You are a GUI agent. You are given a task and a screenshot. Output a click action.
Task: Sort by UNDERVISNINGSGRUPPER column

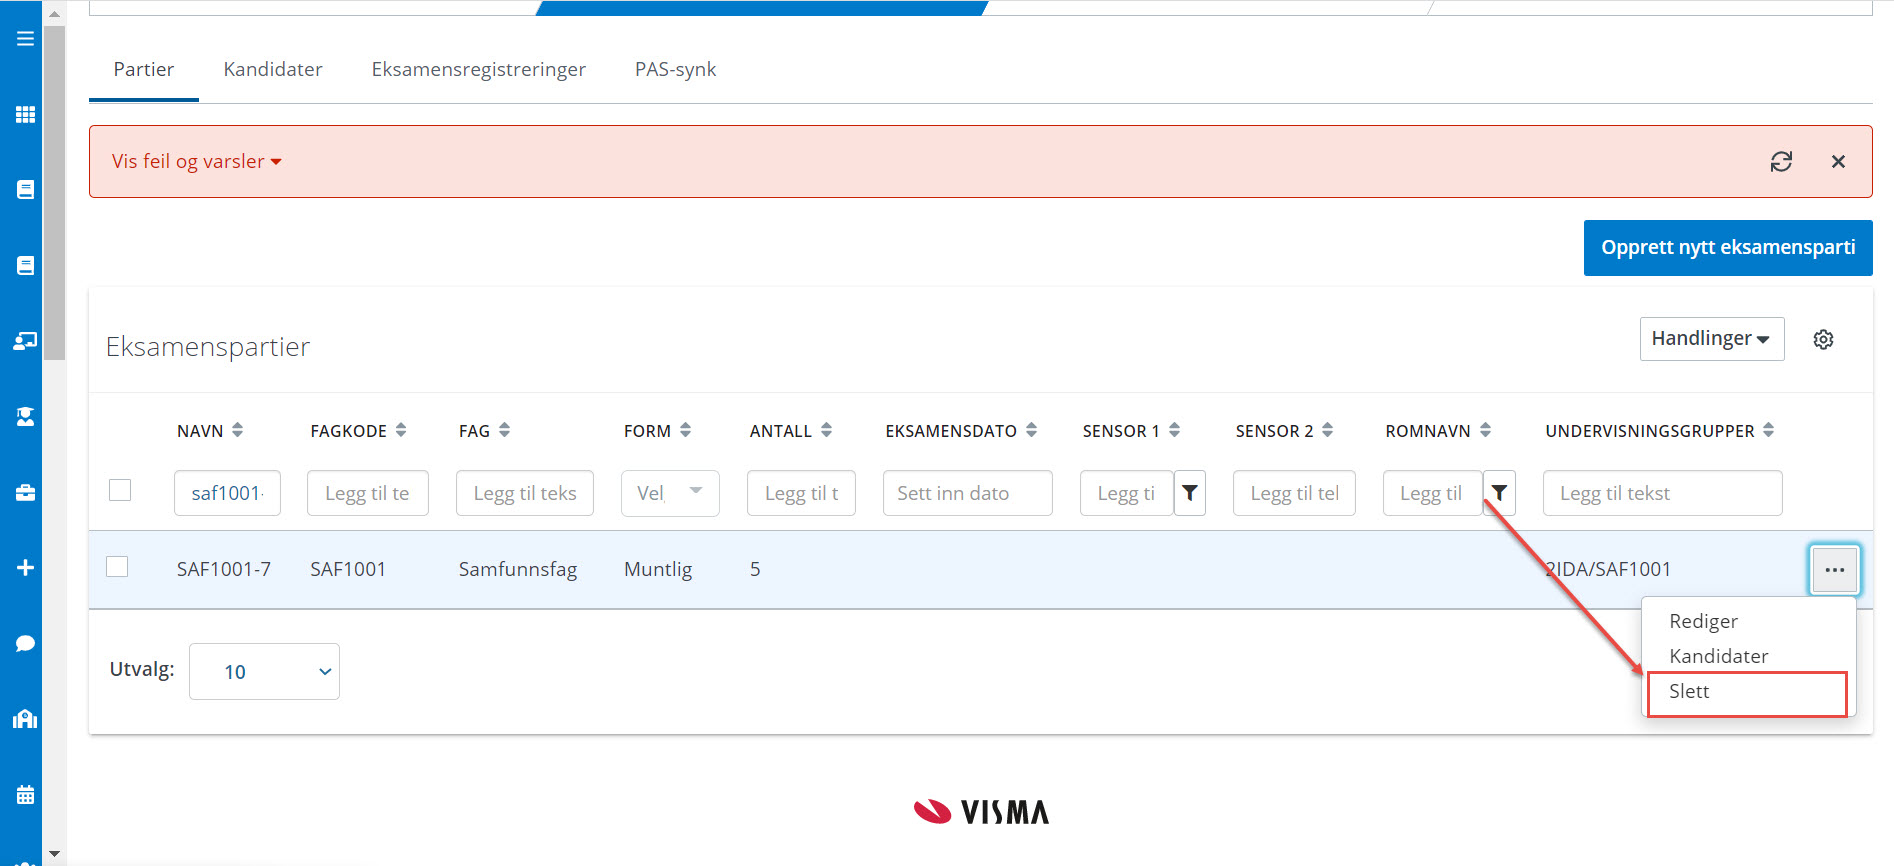[x=1768, y=430]
